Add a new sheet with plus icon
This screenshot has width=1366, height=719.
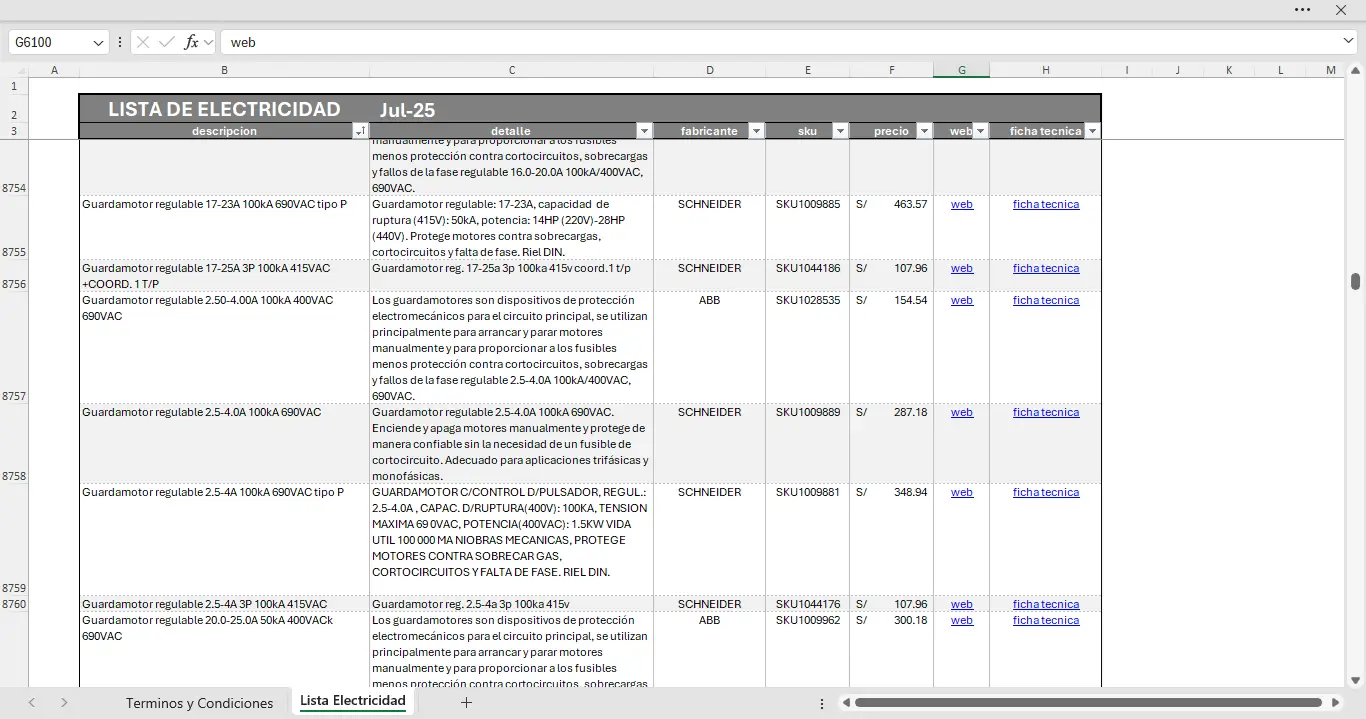466,703
